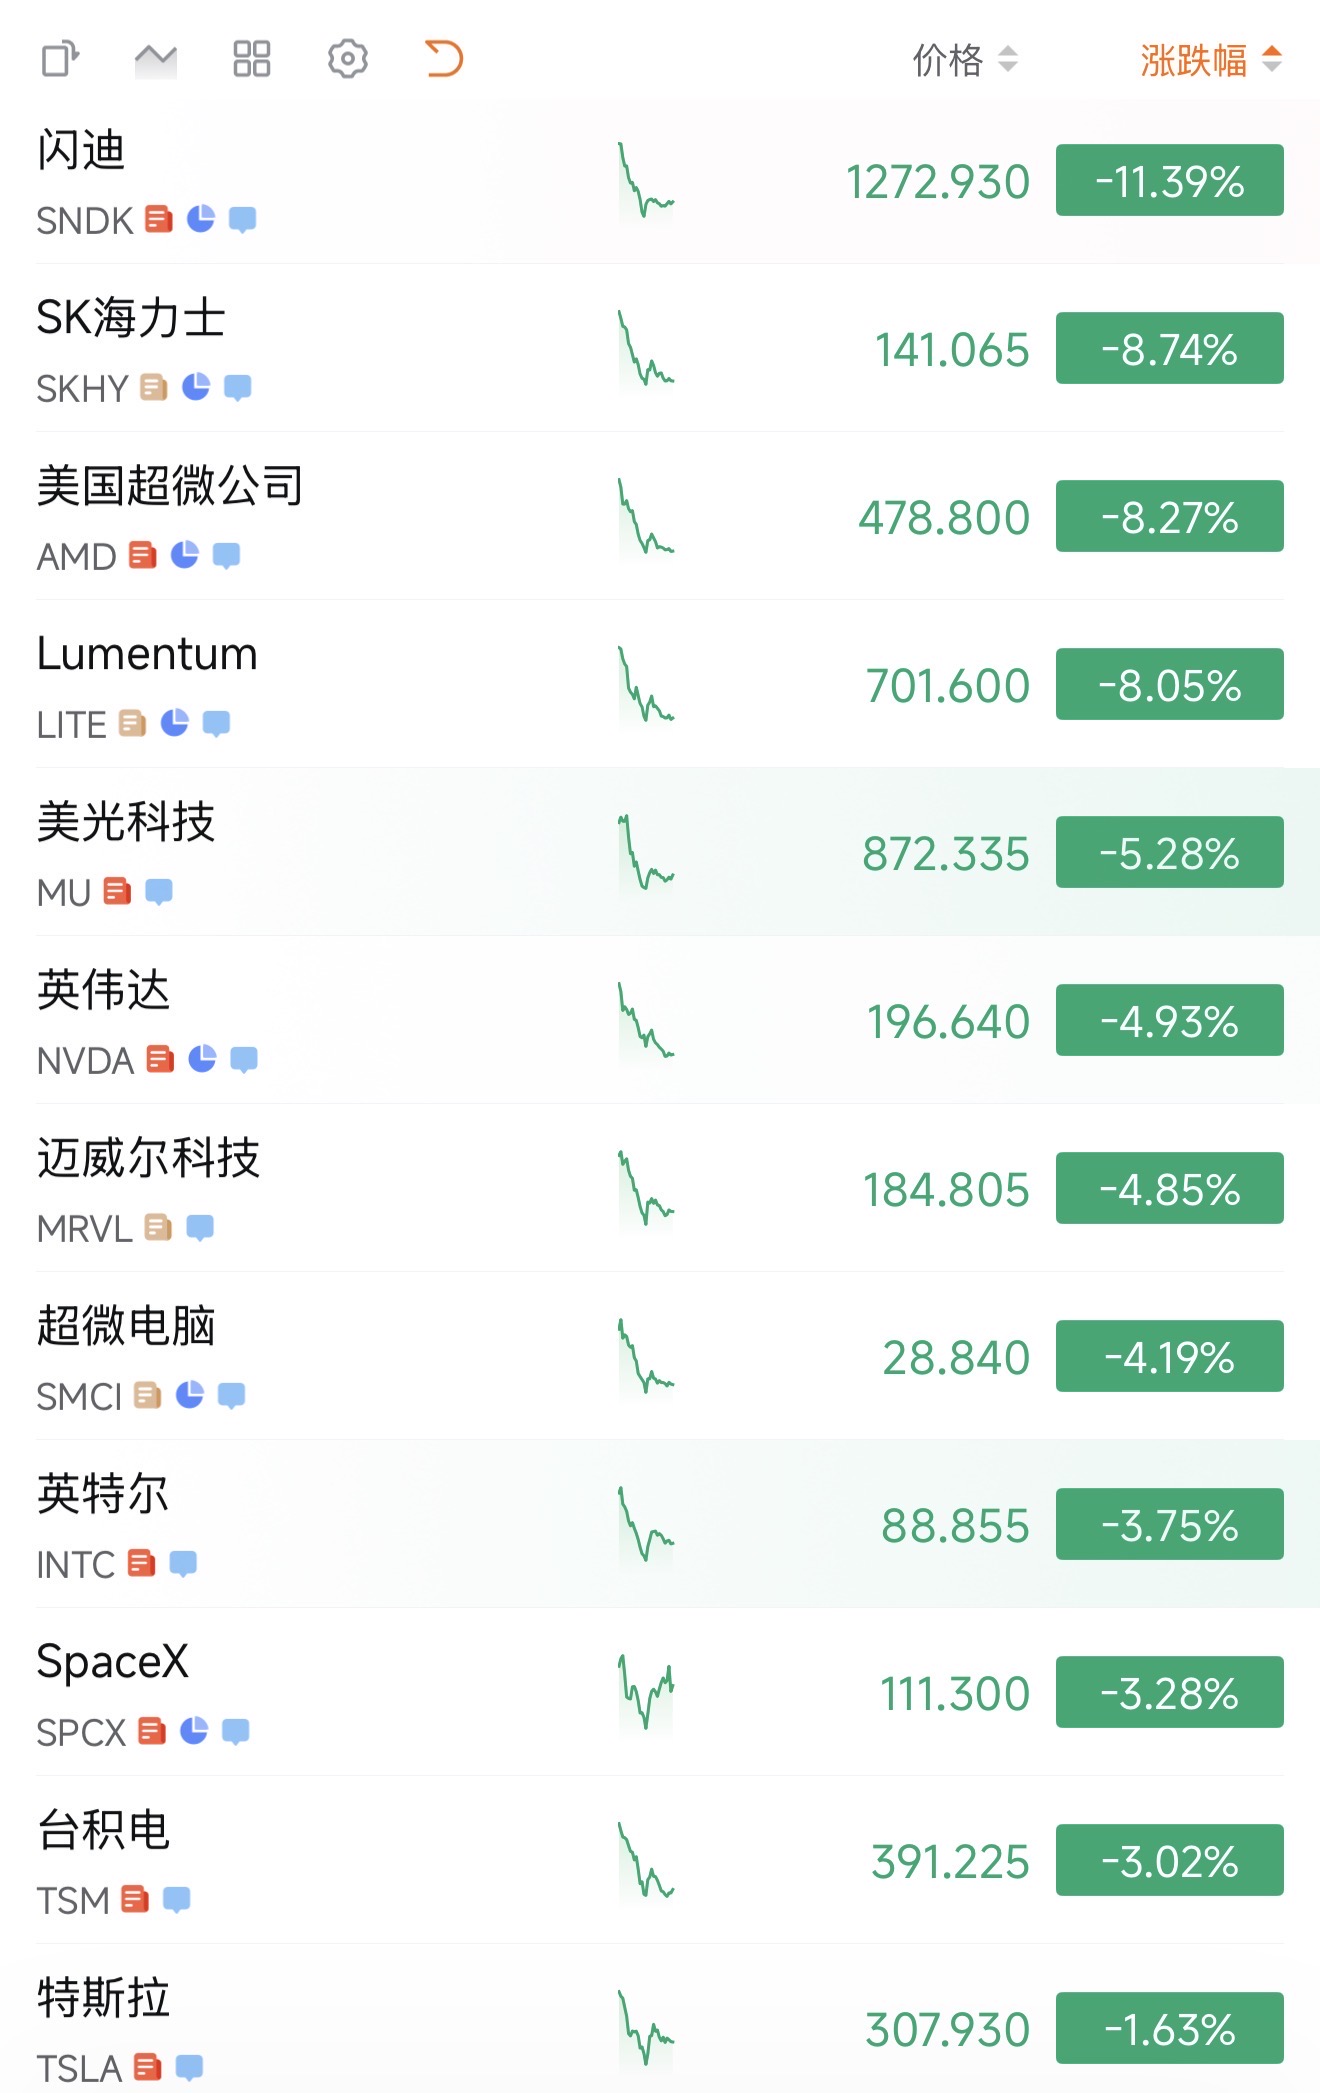
Task: Toggle the TSM -3.02% change badge
Action: [x=1170, y=1861]
